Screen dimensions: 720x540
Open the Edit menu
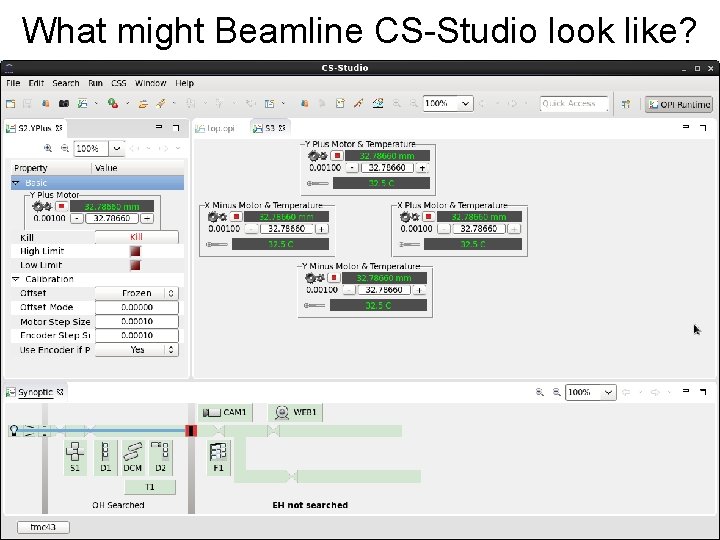pos(36,83)
